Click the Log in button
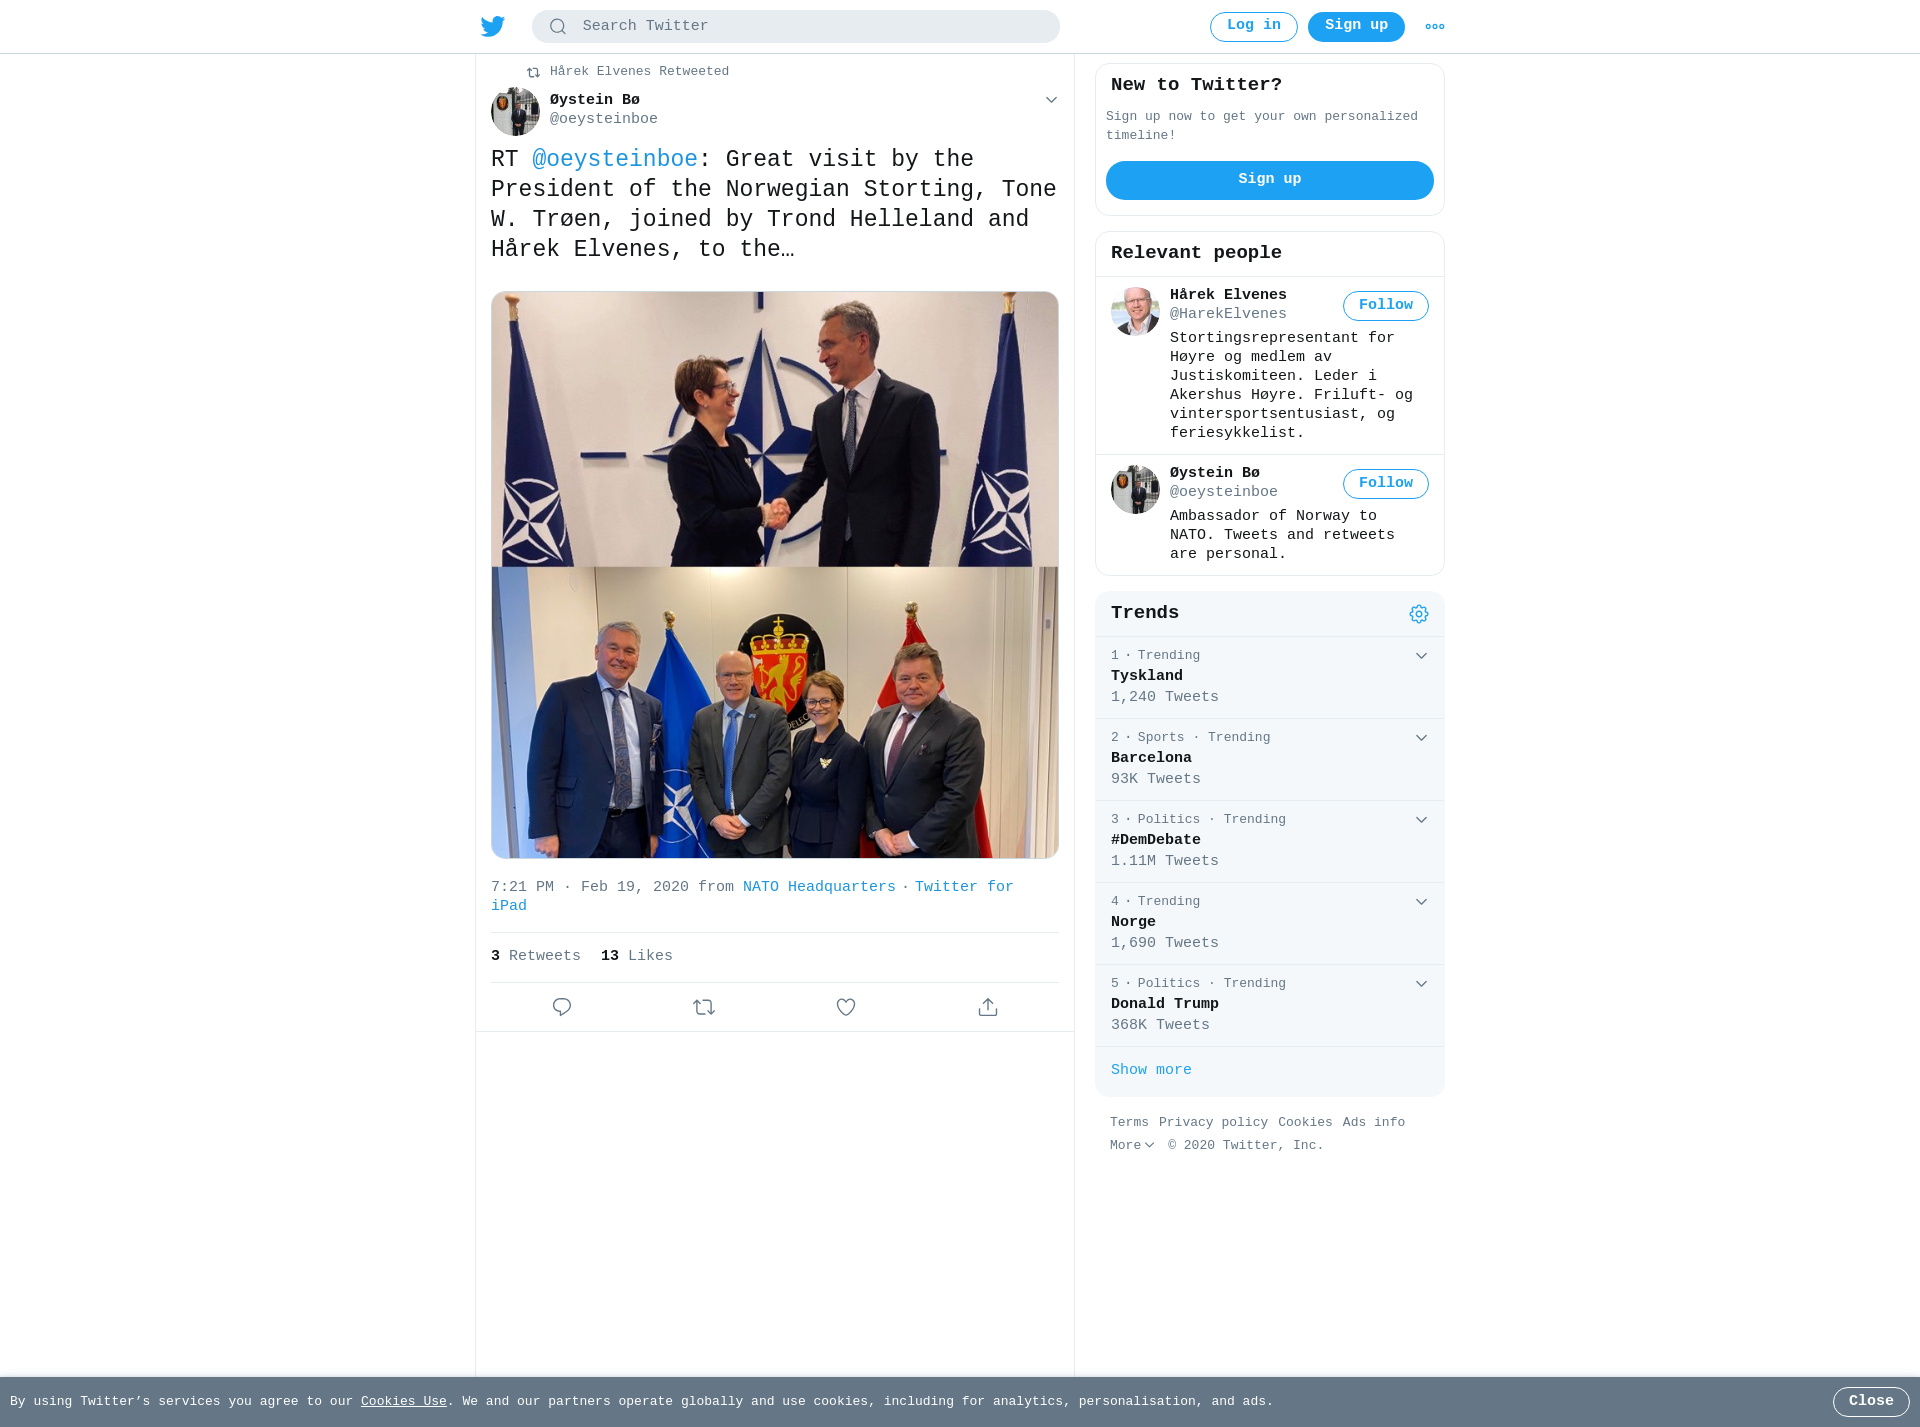This screenshot has width=1920, height=1427. (1254, 27)
